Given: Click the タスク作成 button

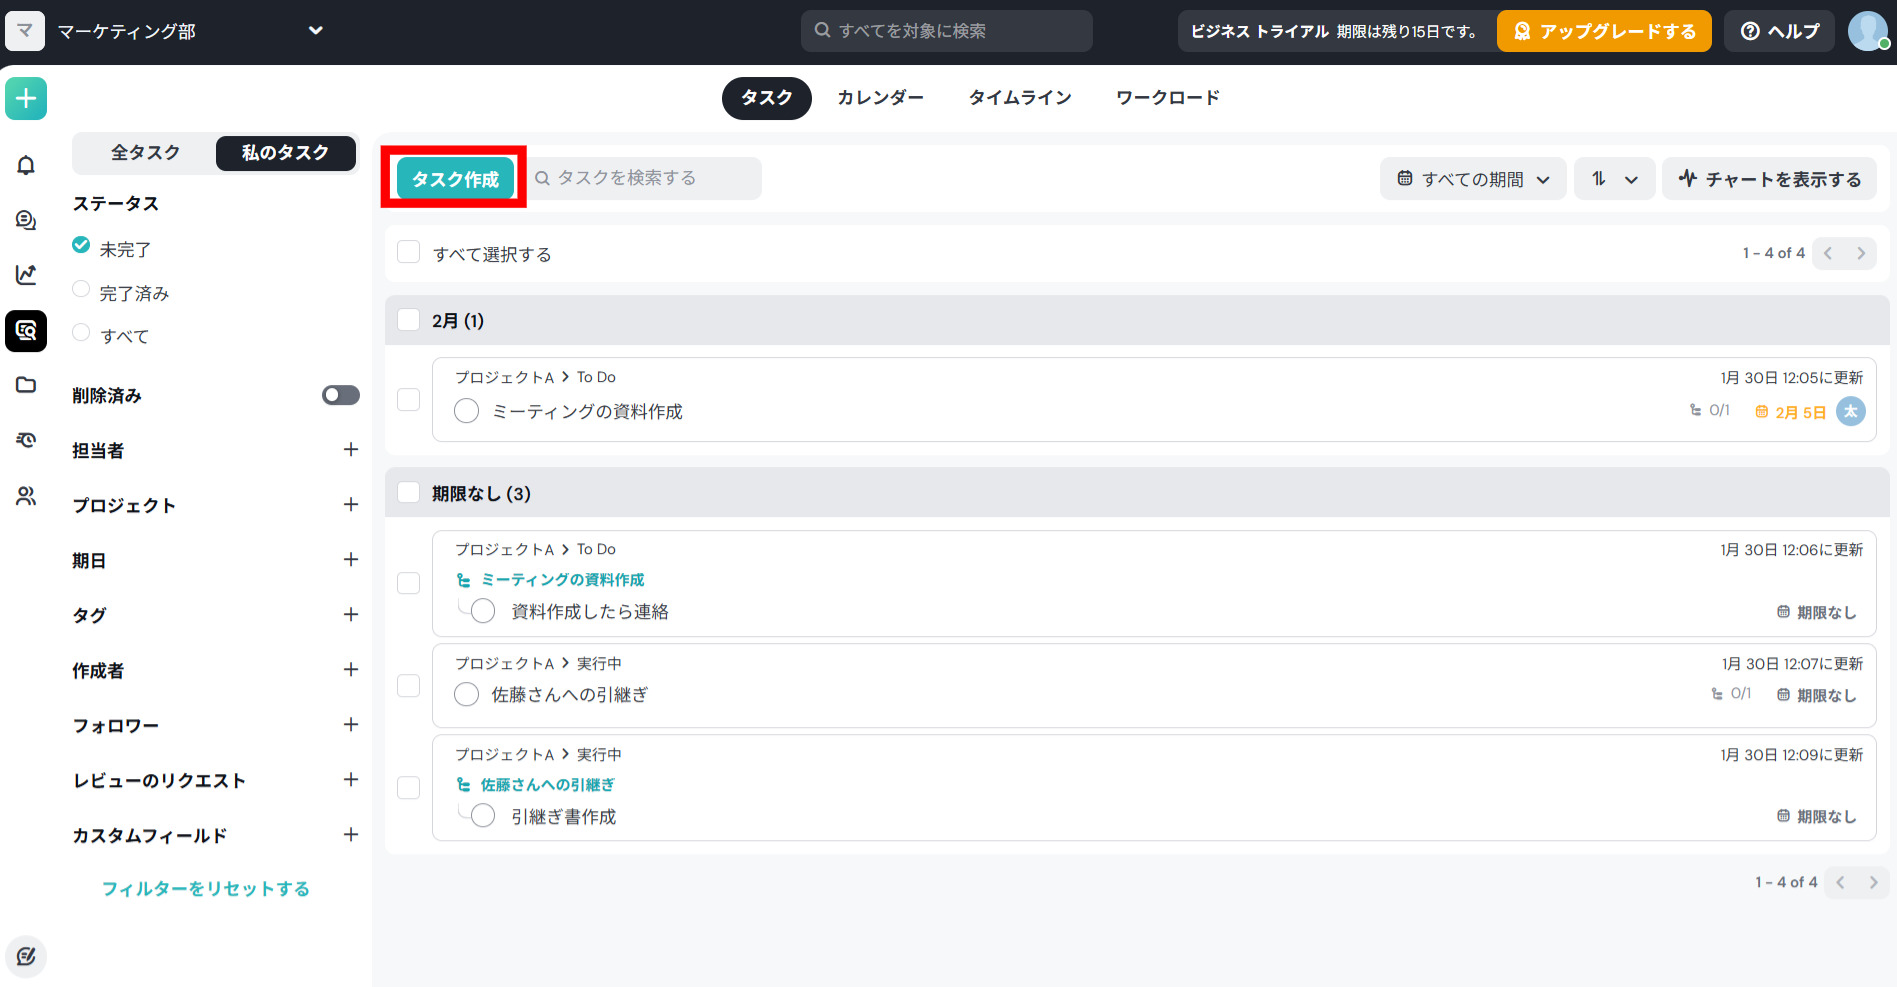Looking at the screenshot, I should coord(455,179).
